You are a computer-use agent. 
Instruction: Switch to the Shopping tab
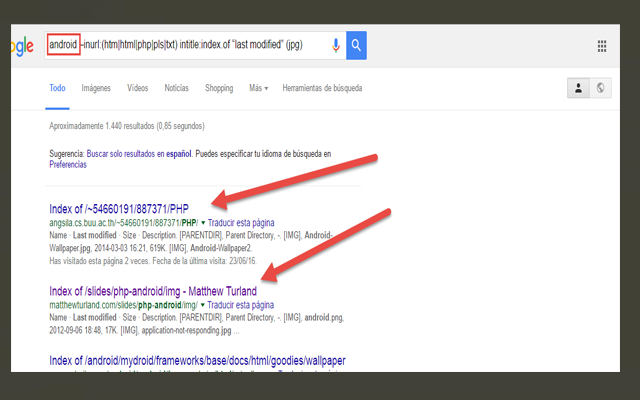click(219, 88)
